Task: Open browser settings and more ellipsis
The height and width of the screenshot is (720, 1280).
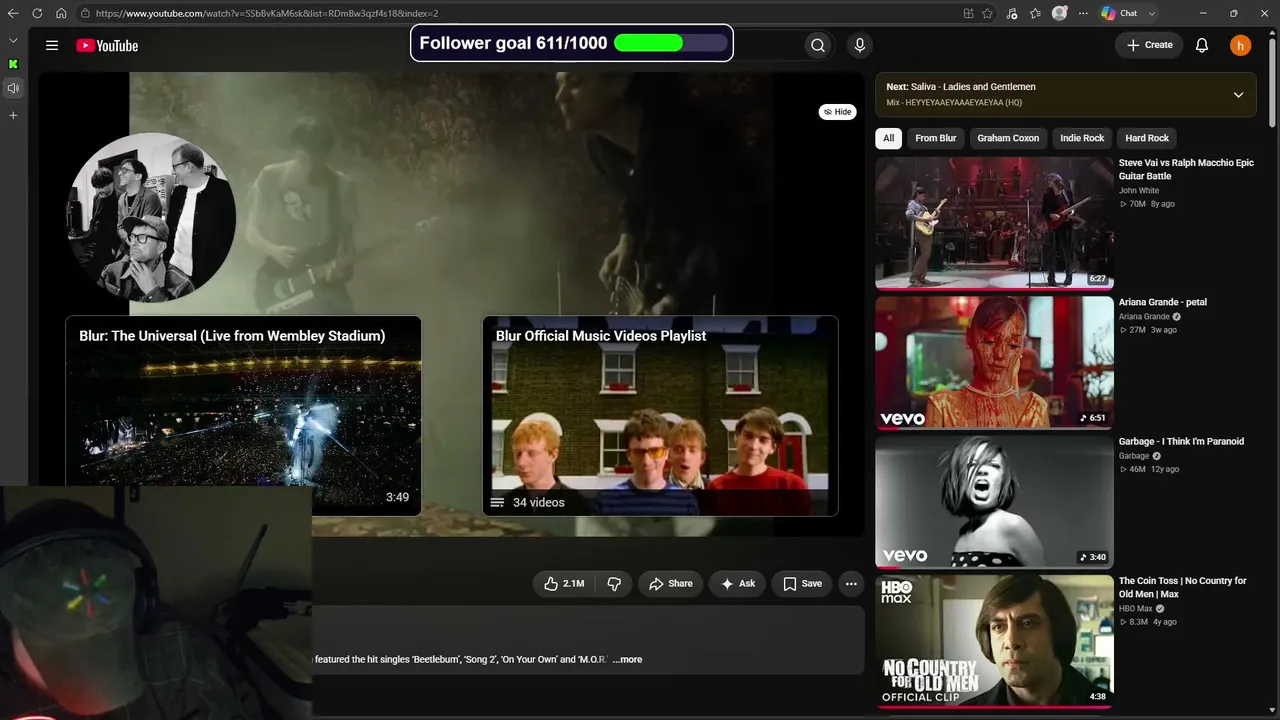Action: tap(1083, 13)
